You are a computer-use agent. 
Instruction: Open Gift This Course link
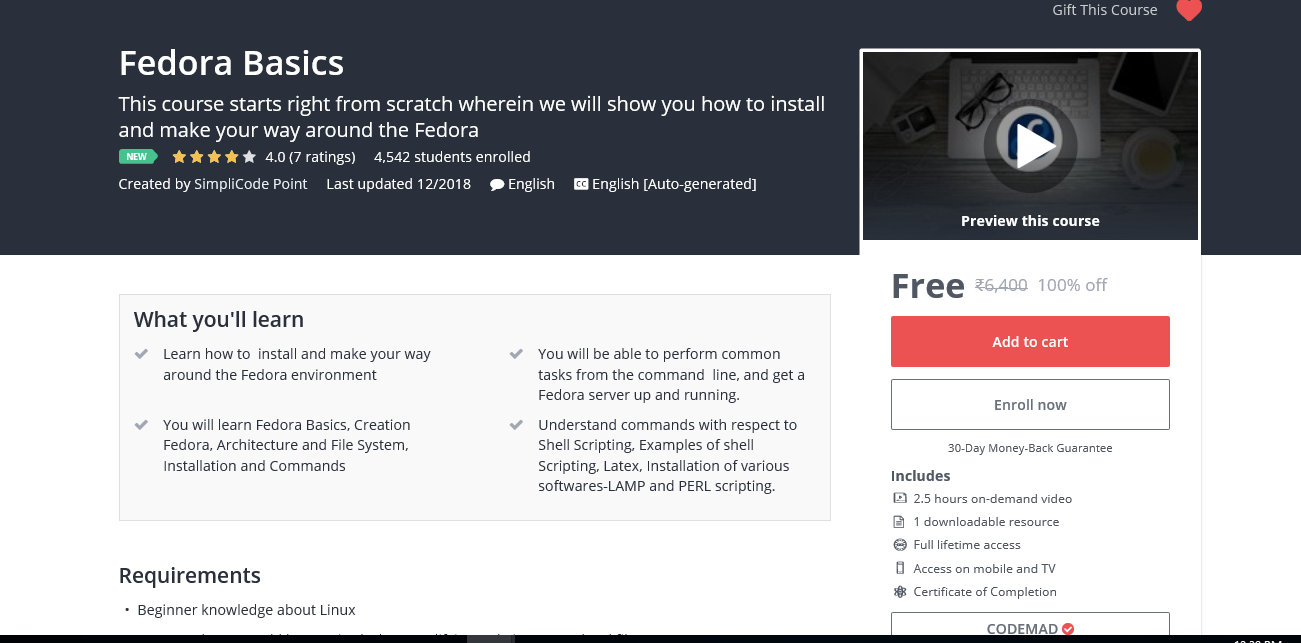pos(1105,10)
